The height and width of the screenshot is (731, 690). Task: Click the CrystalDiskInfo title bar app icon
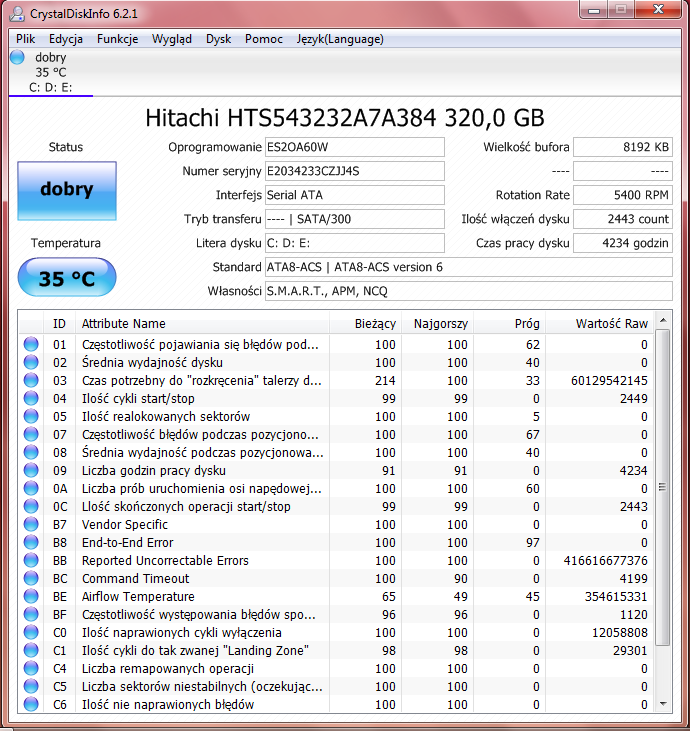pos(17,14)
